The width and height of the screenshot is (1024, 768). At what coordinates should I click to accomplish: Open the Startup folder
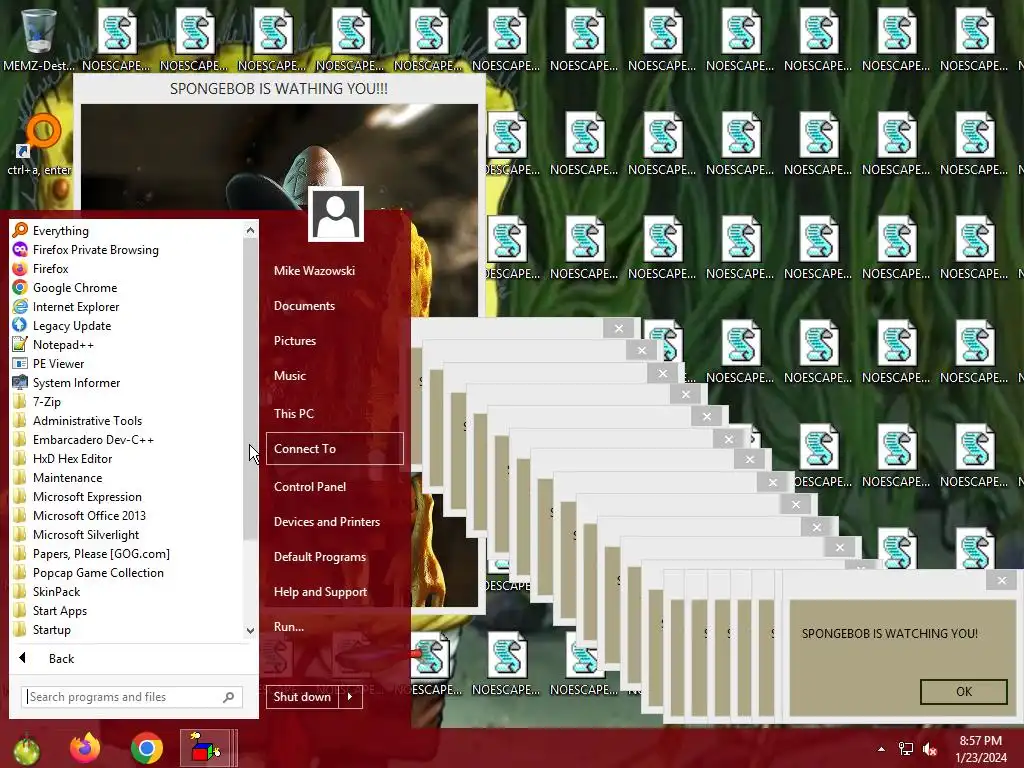127,630
